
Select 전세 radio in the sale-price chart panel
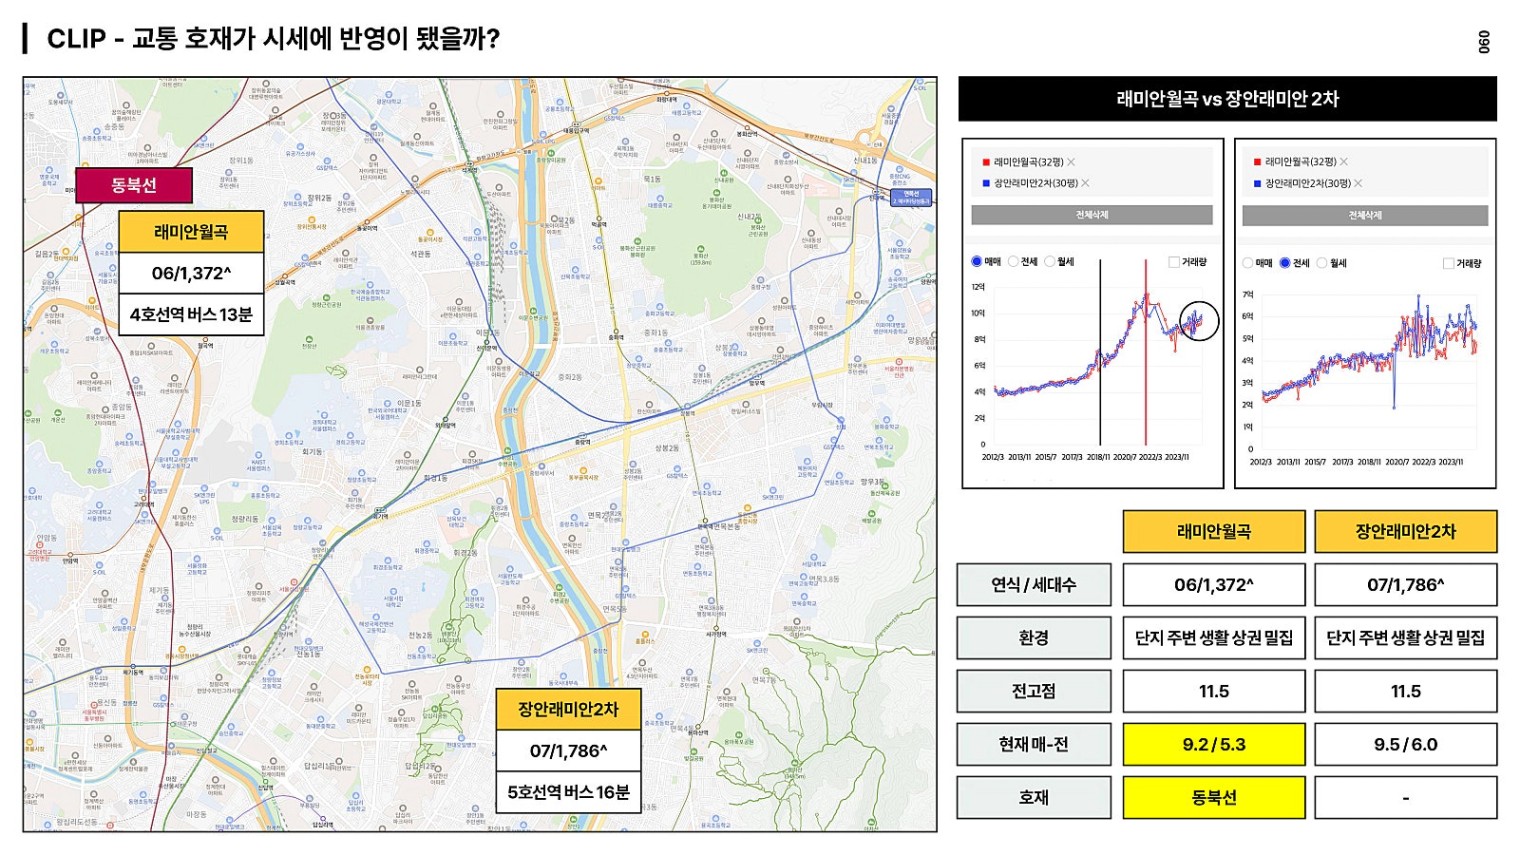click(x=1013, y=262)
